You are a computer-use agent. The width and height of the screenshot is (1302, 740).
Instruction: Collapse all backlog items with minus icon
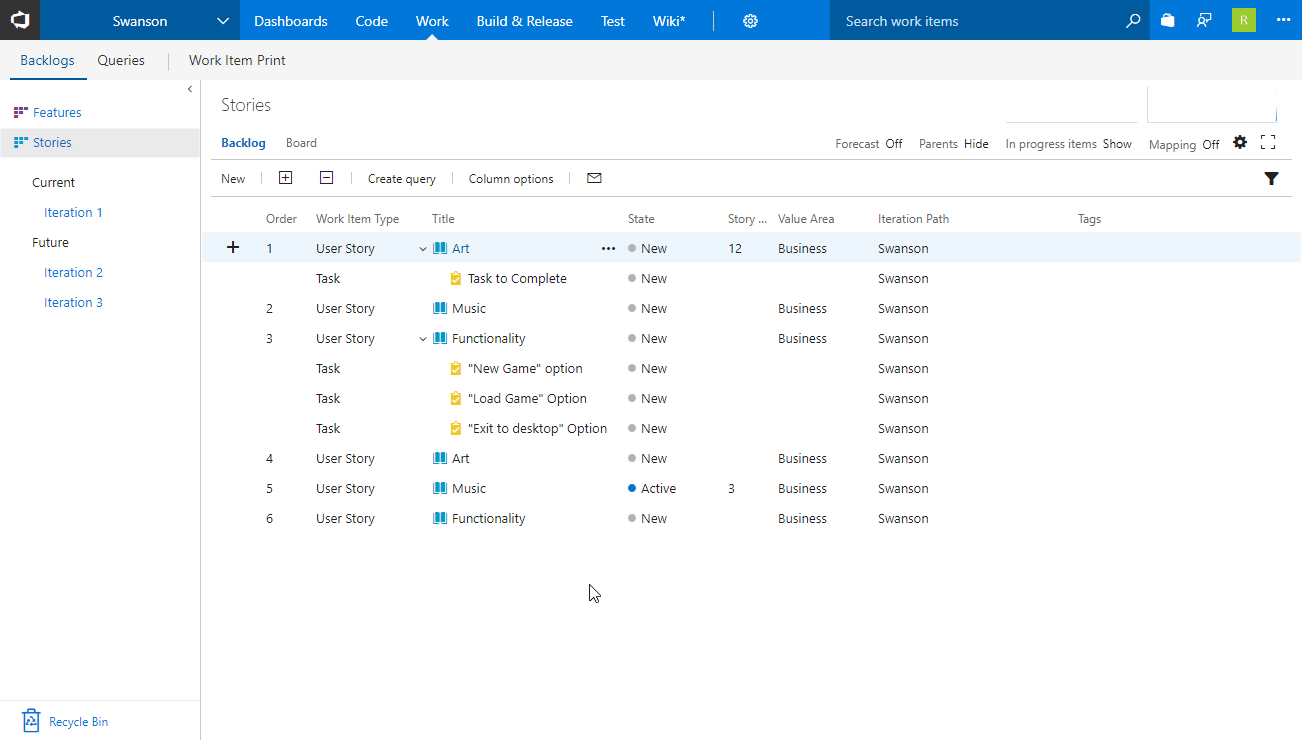click(x=326, y=177)
